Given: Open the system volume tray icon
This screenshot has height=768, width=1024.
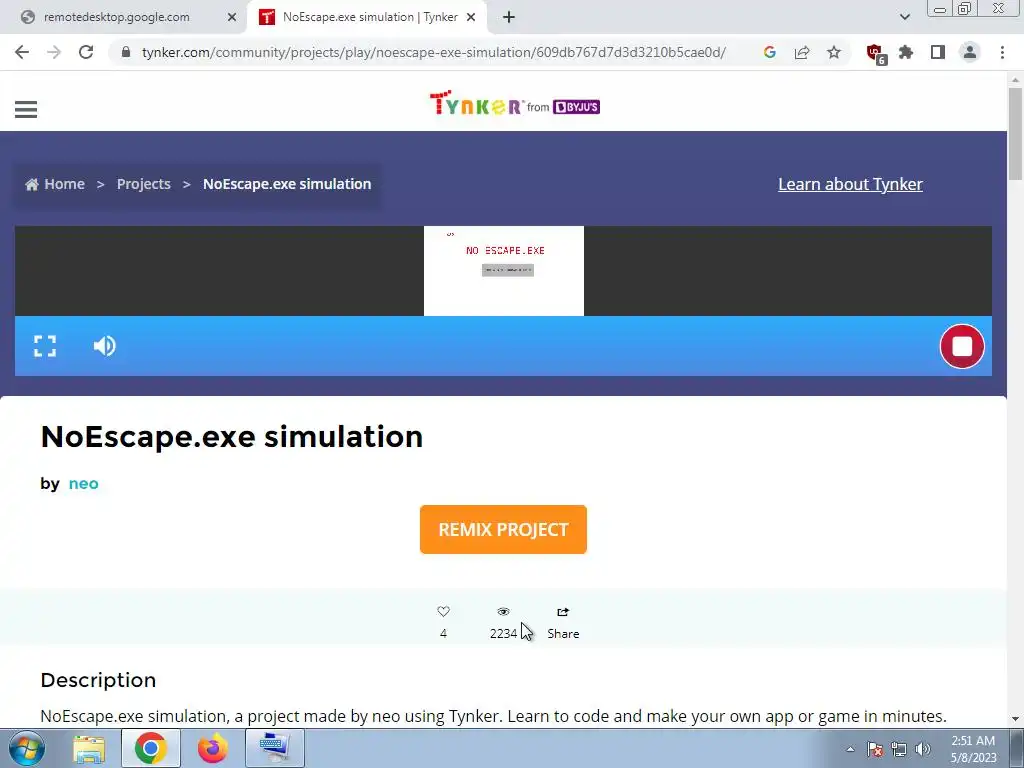Looking at the screenshot, I should [923, 749].
